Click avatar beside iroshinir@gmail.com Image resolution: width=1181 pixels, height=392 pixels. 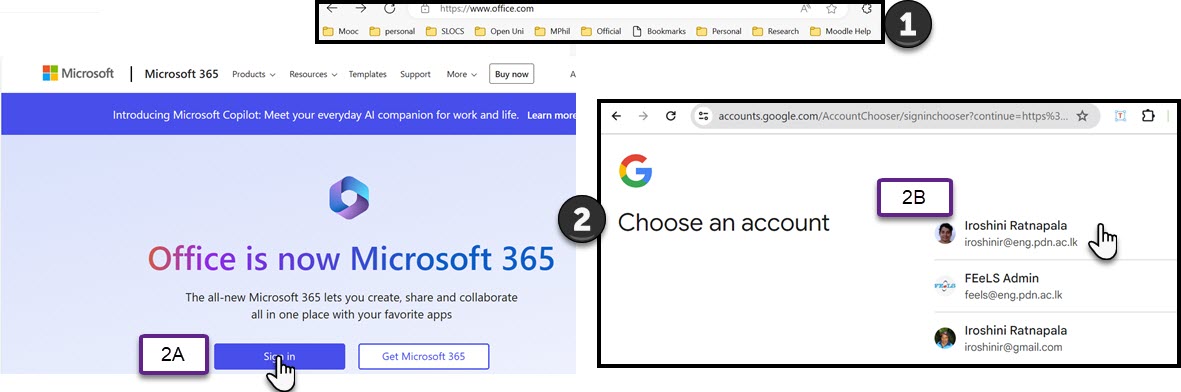944,338
